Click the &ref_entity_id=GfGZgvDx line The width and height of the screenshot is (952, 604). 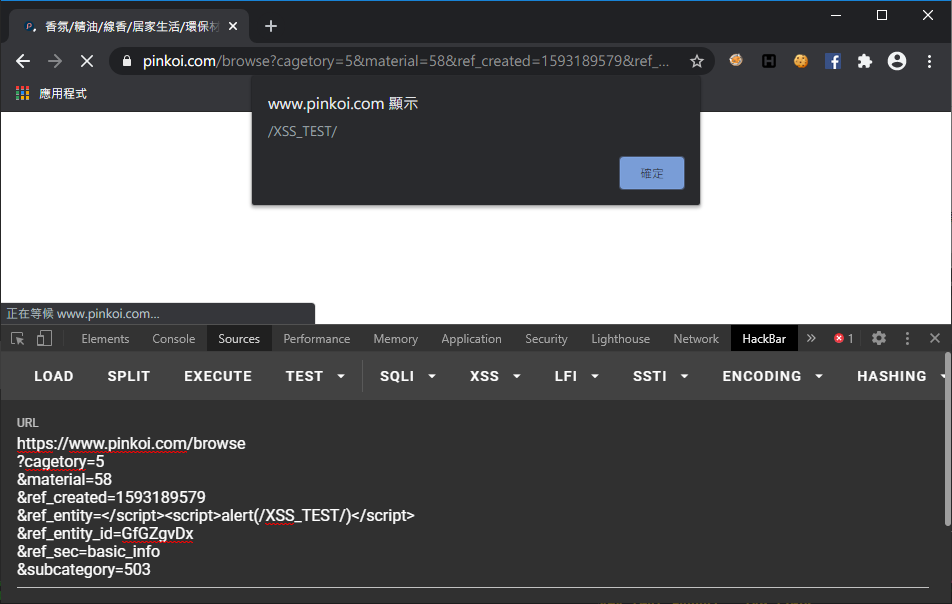[x=105, y=534]
